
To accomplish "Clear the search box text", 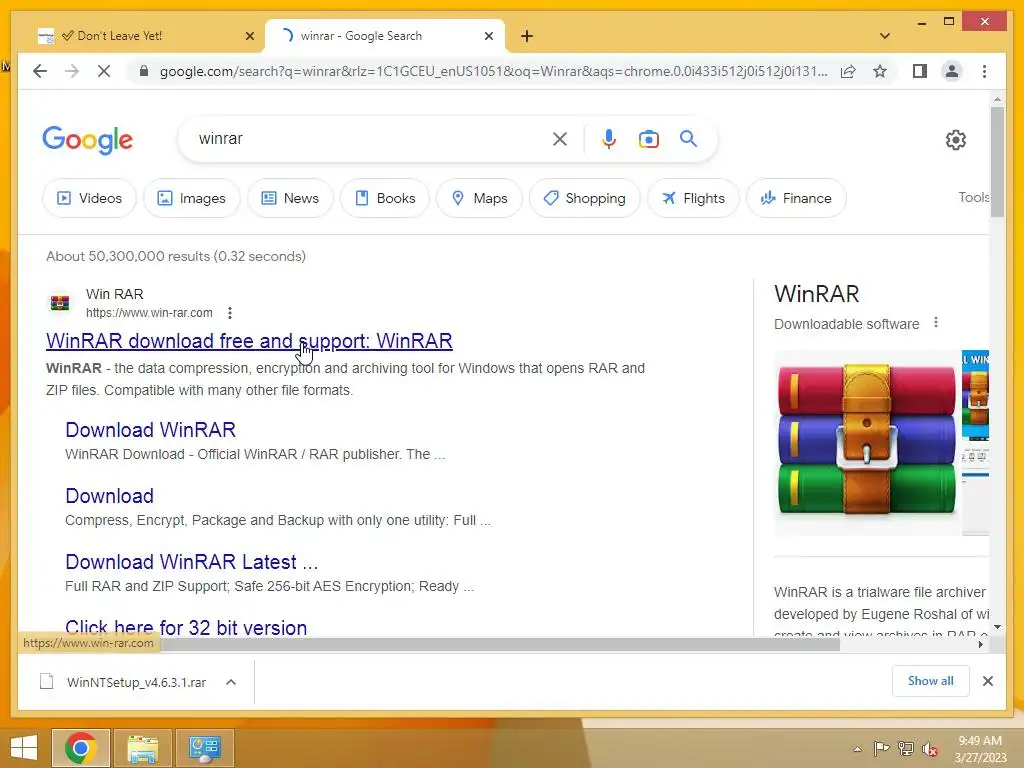I will click(560, 138).
